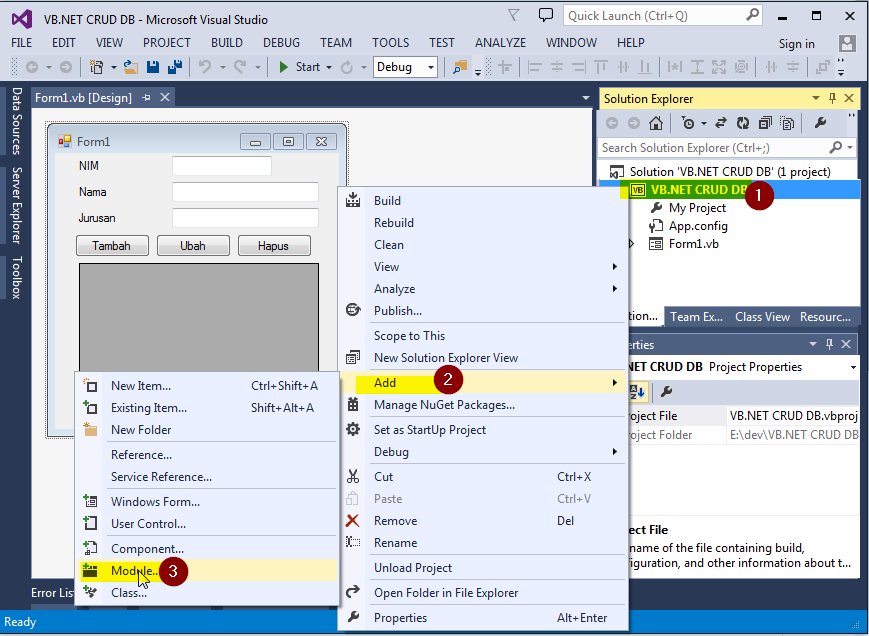The width and height of the screenshot is (869, 636).
Task: Click the Sign in link
Action: (x=796, y=44)
